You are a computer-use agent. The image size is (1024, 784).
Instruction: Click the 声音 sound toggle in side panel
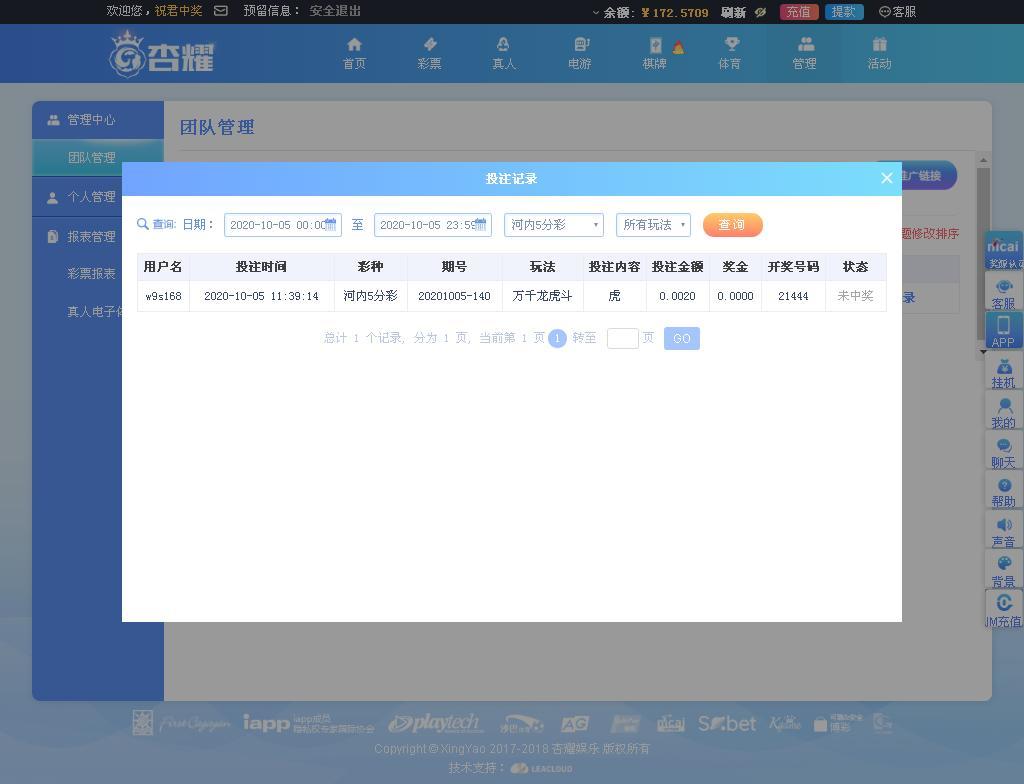click(1004, 532)
